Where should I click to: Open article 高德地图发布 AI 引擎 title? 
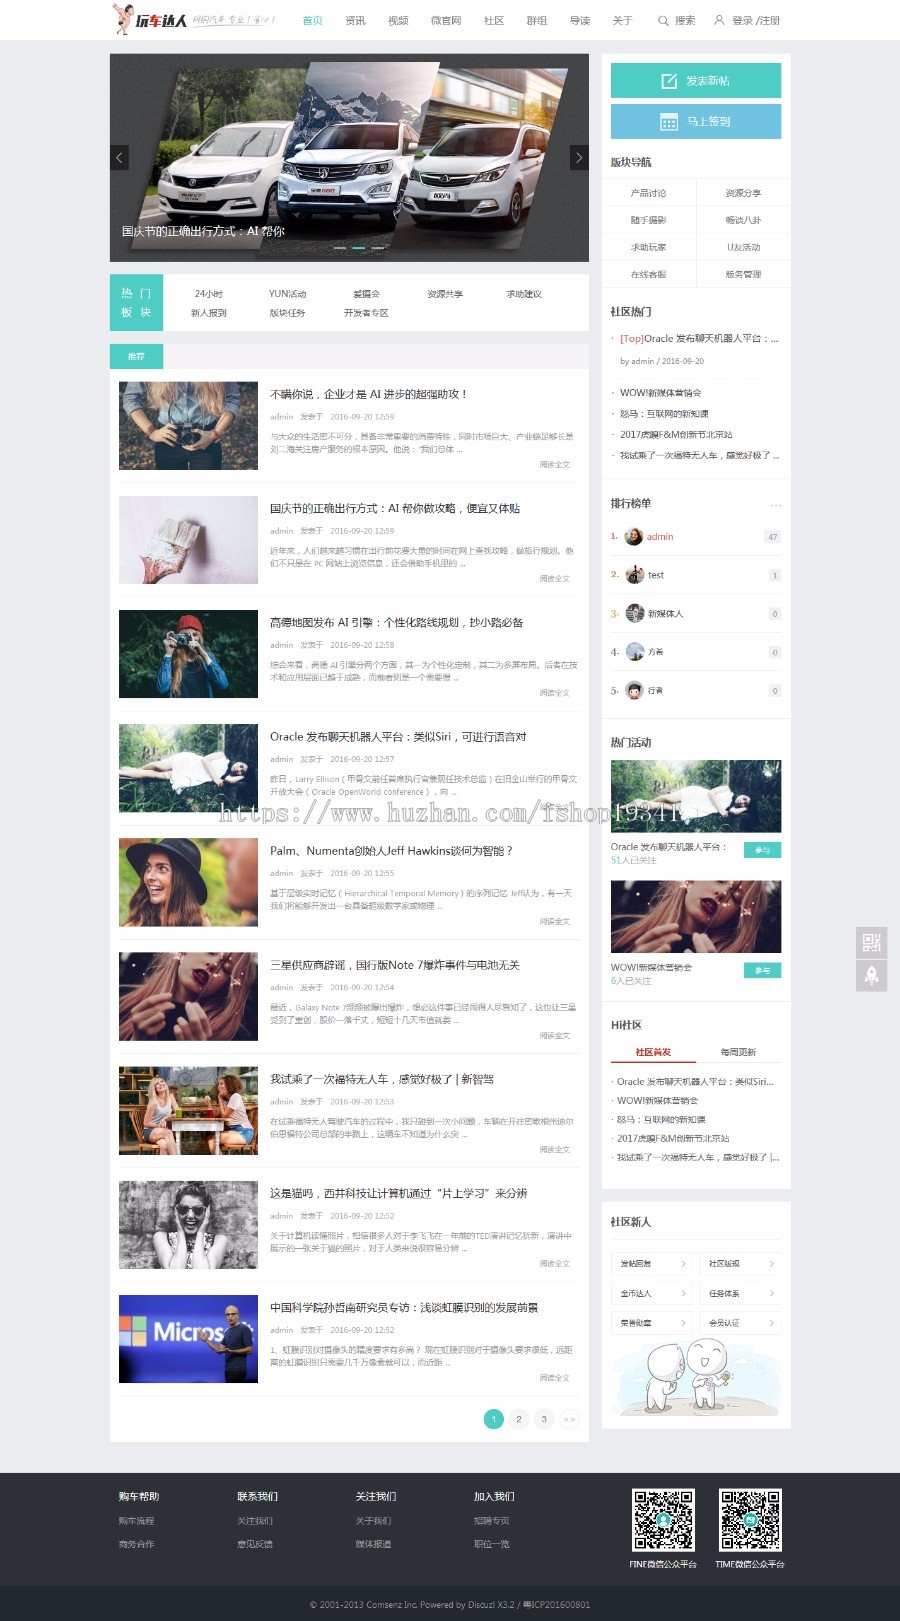tap(396, 622)
